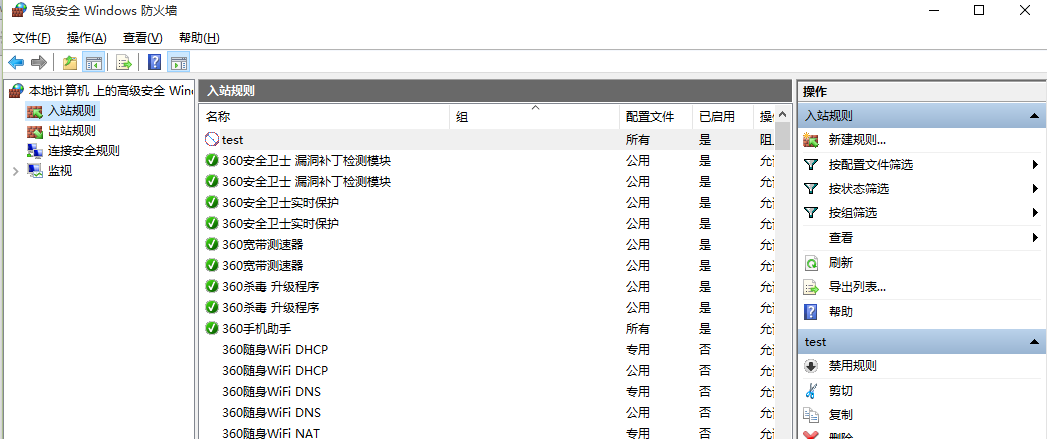Image resolution: width=1047 pixels, height=439 pixels.
Task: Open submenu arrow for 查看
Action: click(x=1035, y=238)
